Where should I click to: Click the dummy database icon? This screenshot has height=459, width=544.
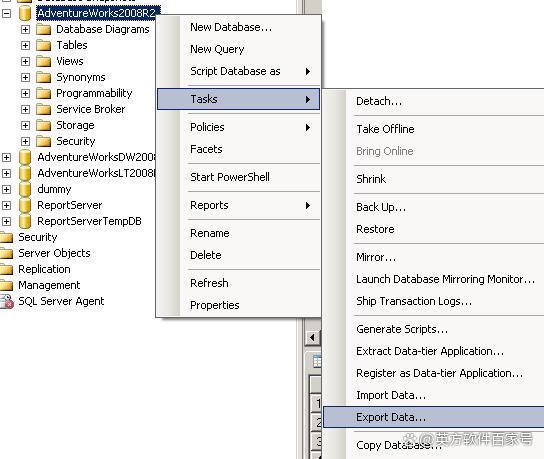[25, 189]
